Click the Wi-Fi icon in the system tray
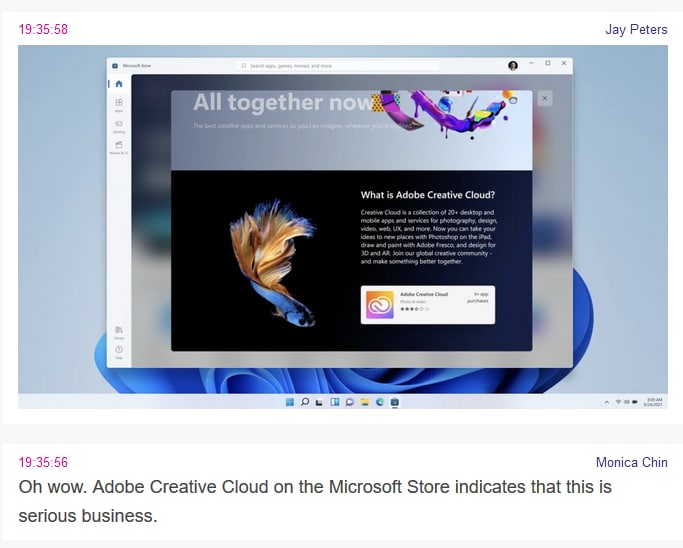The height and width of the screenshot is (548, 683). (618, 402)
